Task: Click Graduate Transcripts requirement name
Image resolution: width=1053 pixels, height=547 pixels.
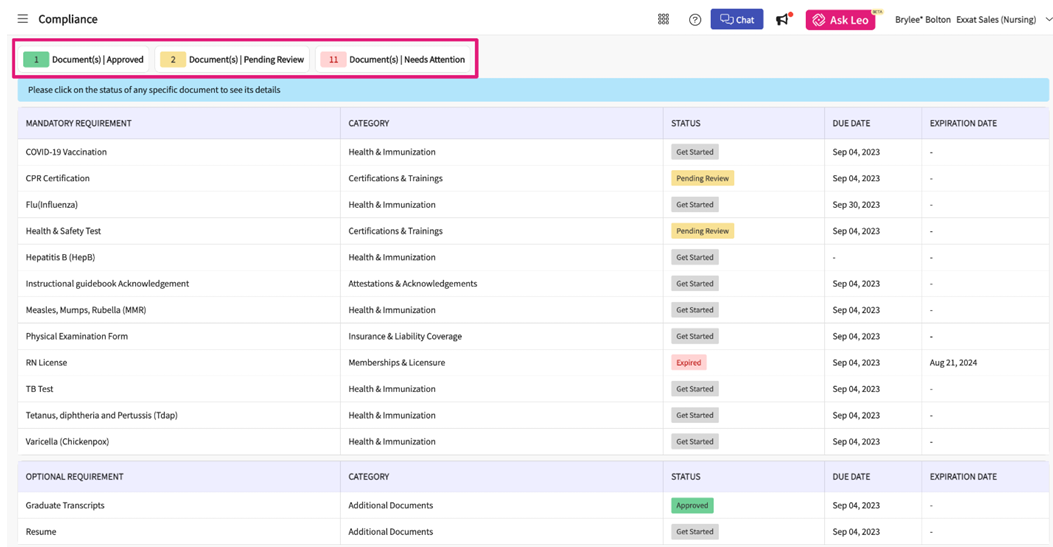Action: point(65,505)
